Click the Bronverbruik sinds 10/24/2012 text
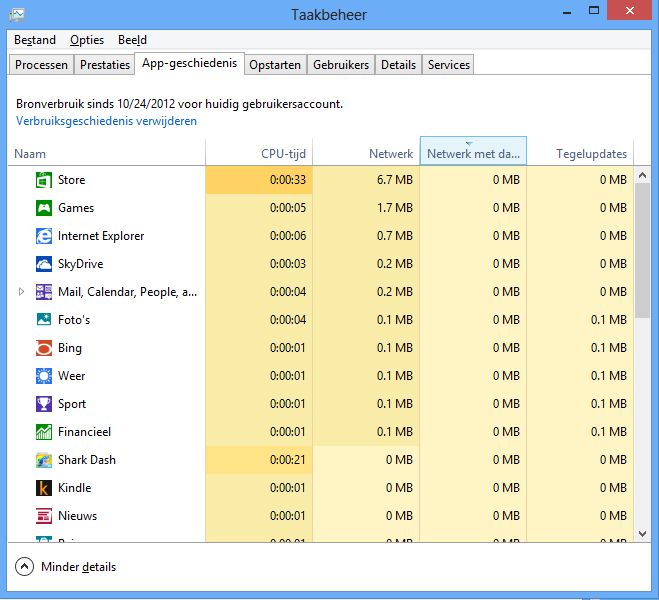This screenshot has height=600, width=659. pos(179,104)
